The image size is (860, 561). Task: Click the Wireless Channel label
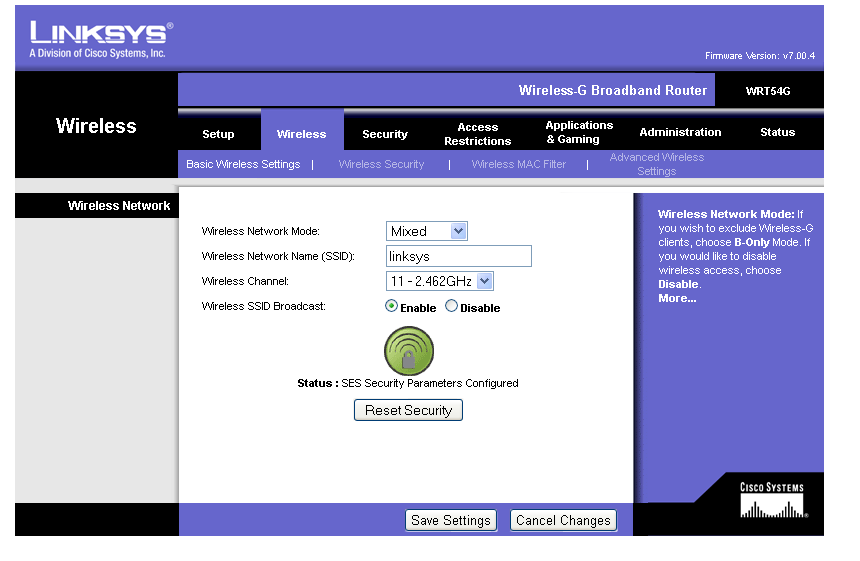tap(245, 281)
